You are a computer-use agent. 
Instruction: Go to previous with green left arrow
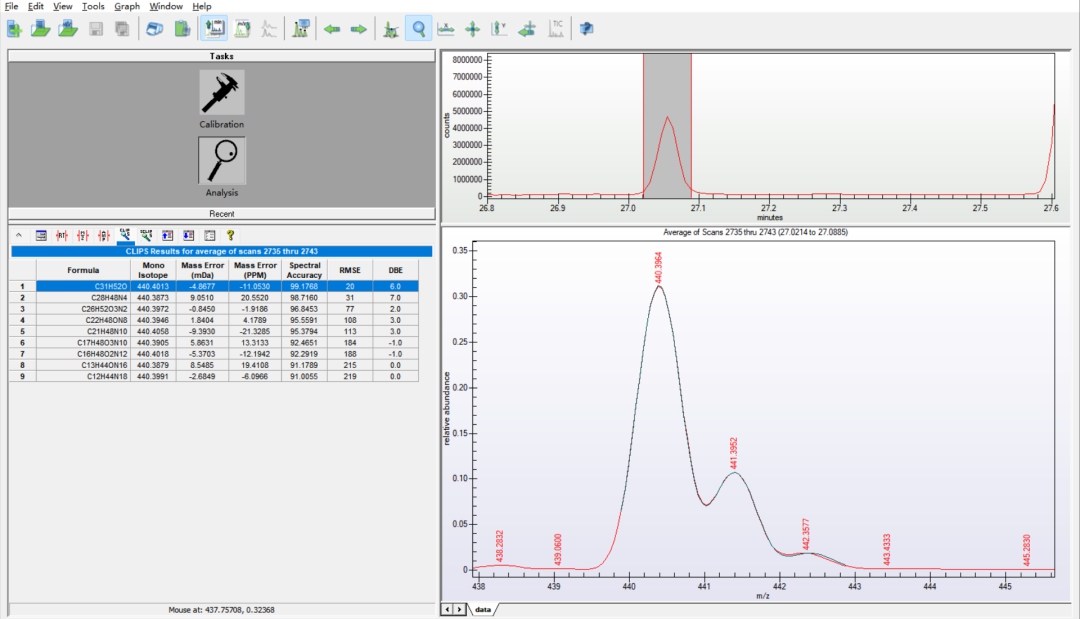(332, 29)
